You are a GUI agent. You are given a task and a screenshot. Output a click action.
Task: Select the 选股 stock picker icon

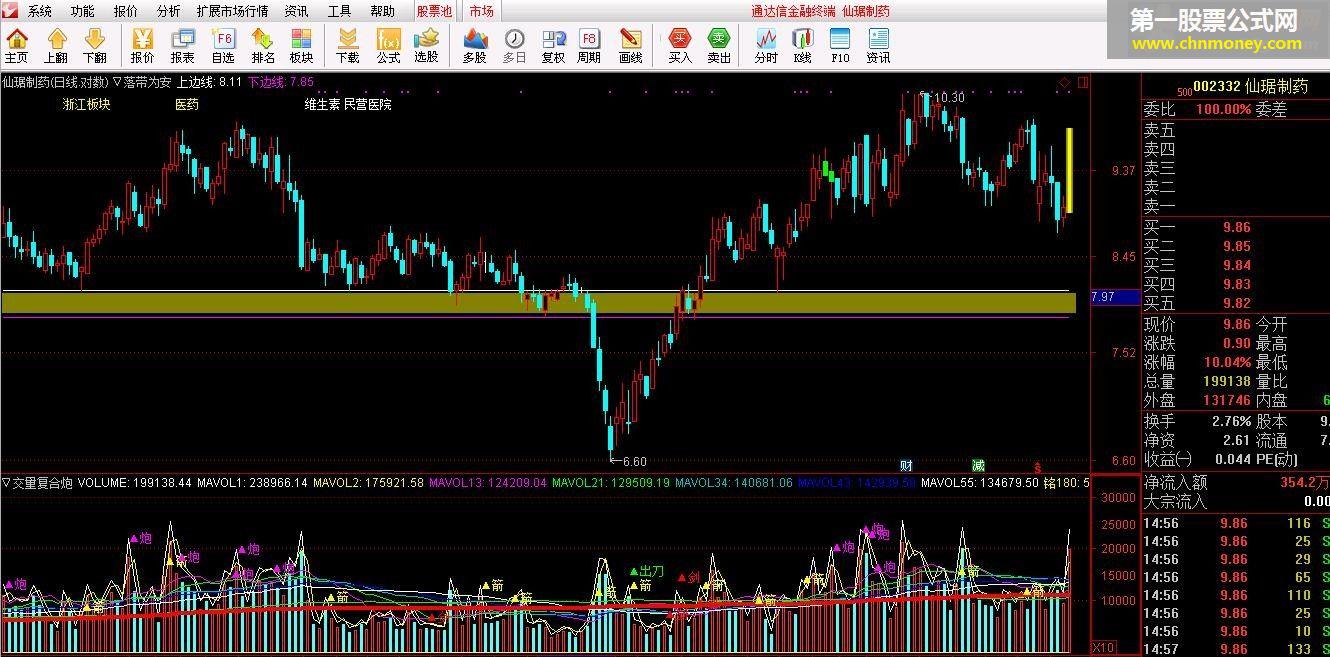click(x=427, y=46)
